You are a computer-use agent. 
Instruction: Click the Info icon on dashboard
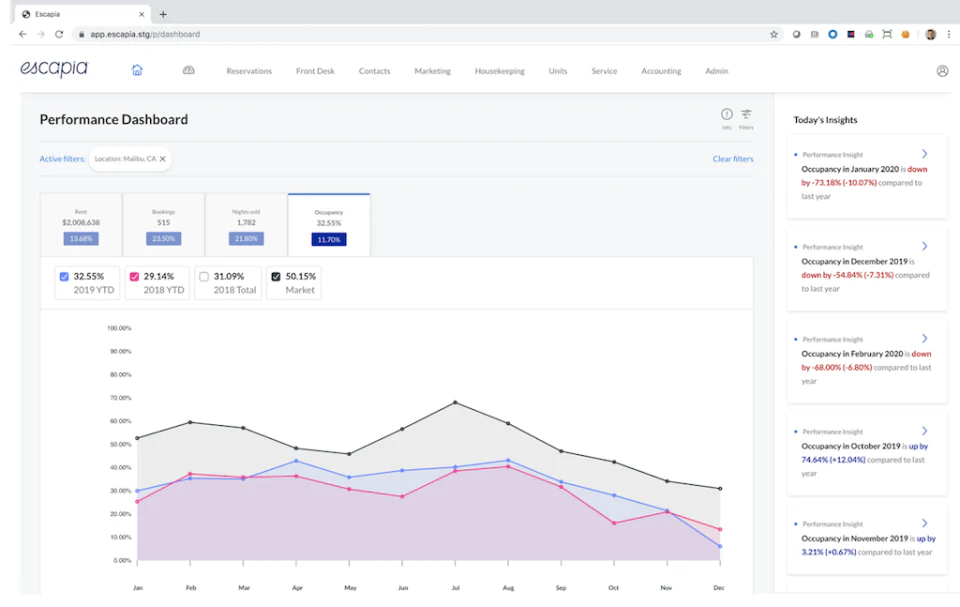point(727,115)
